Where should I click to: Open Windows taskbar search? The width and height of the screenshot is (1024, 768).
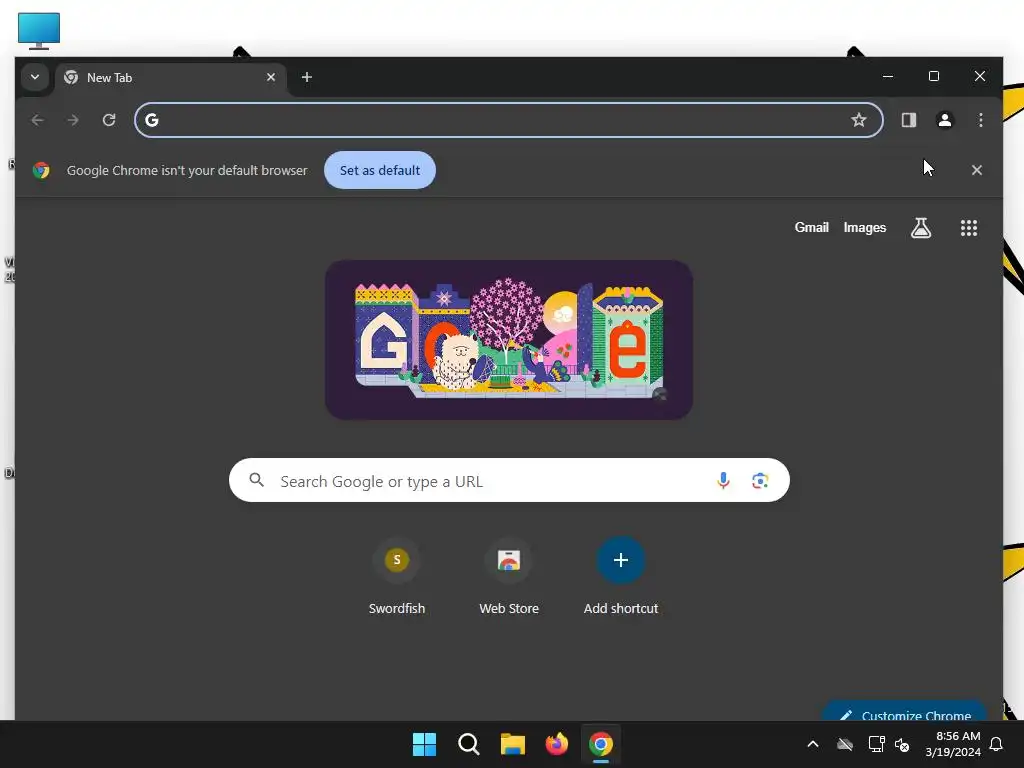click(468, 744)
